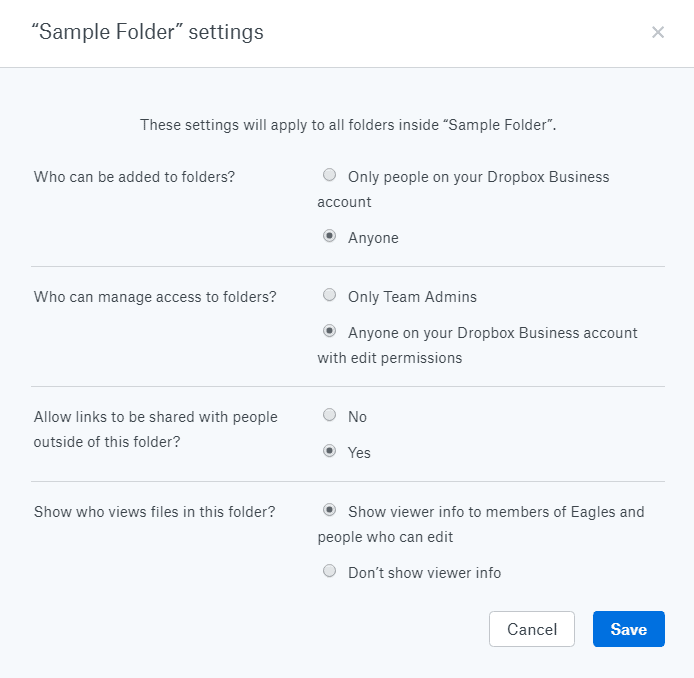This screenshot has height=678, width=694.
Task: Save the folder settings
Action: click(x=628, y=629)
